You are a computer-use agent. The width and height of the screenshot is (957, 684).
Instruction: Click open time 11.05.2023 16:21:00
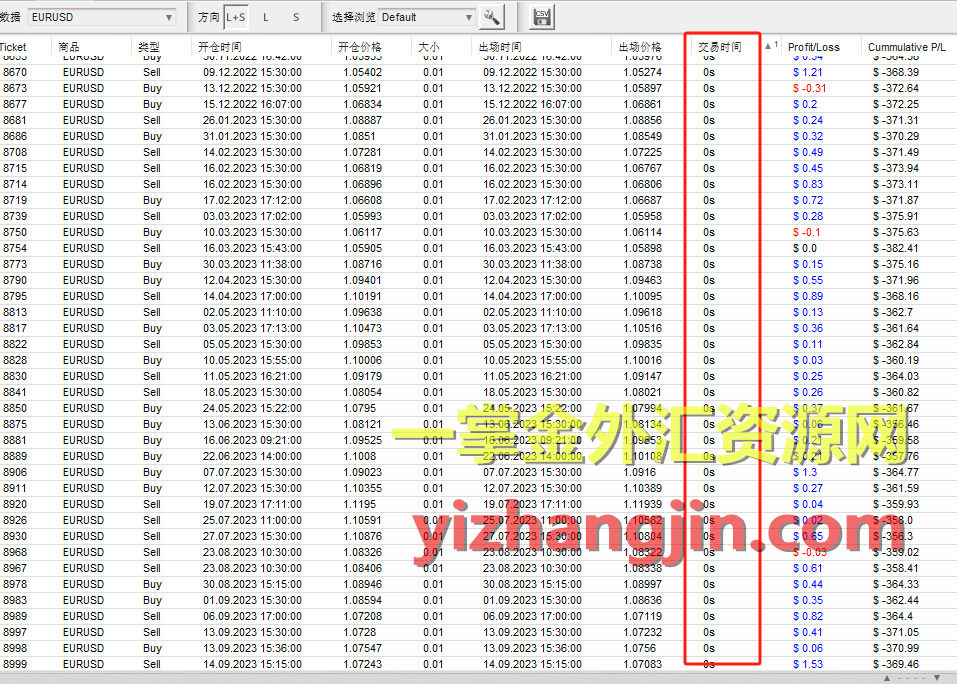pos(252,376)
